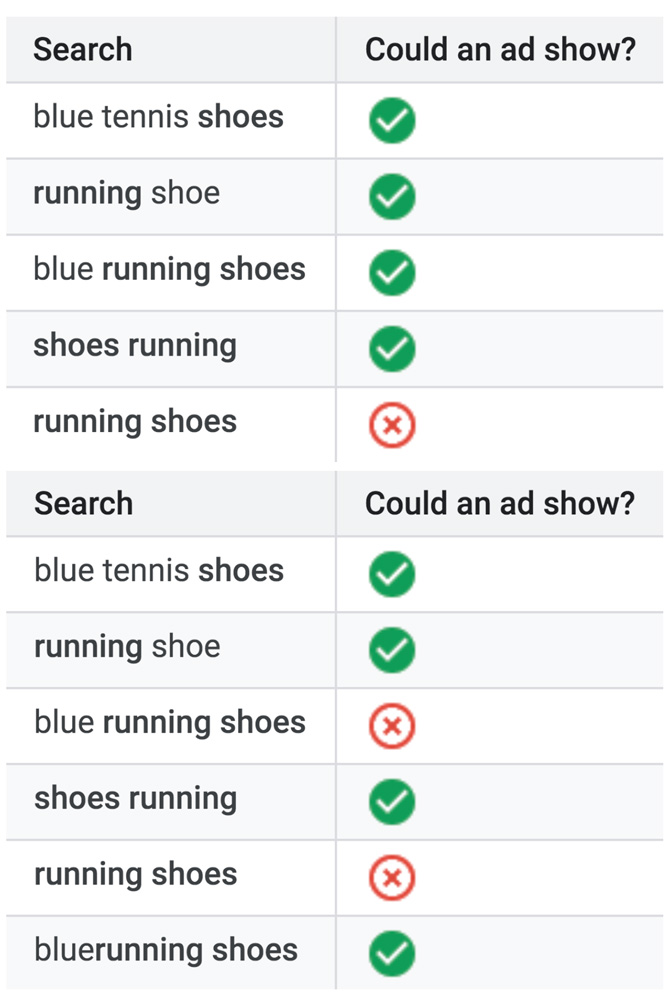Click the first table's Search column header
The width and height of the screenshot is (669, 1000).
(83, 49)
